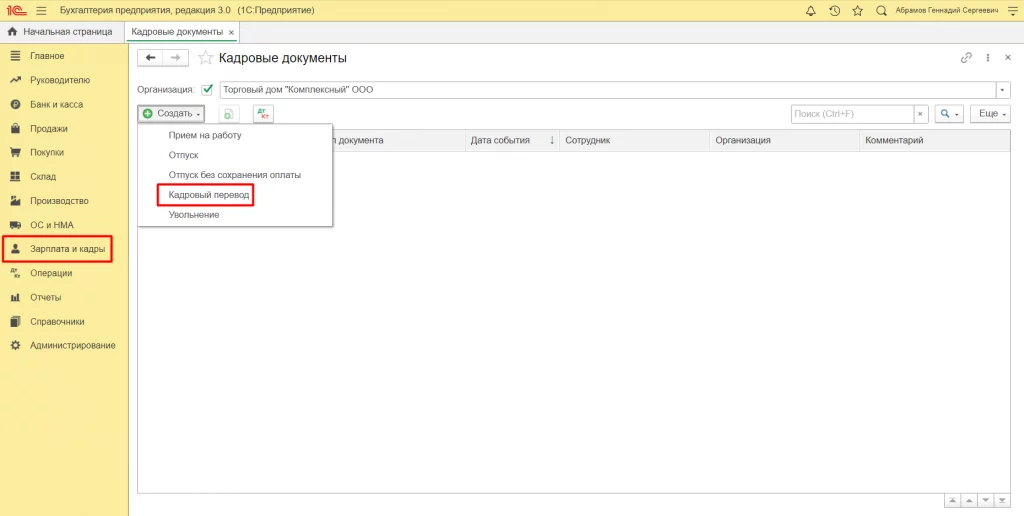The height and width of the screenshot is (516, 1024).
Task: Show Дт/Кт postings icon
Action: 263,114
